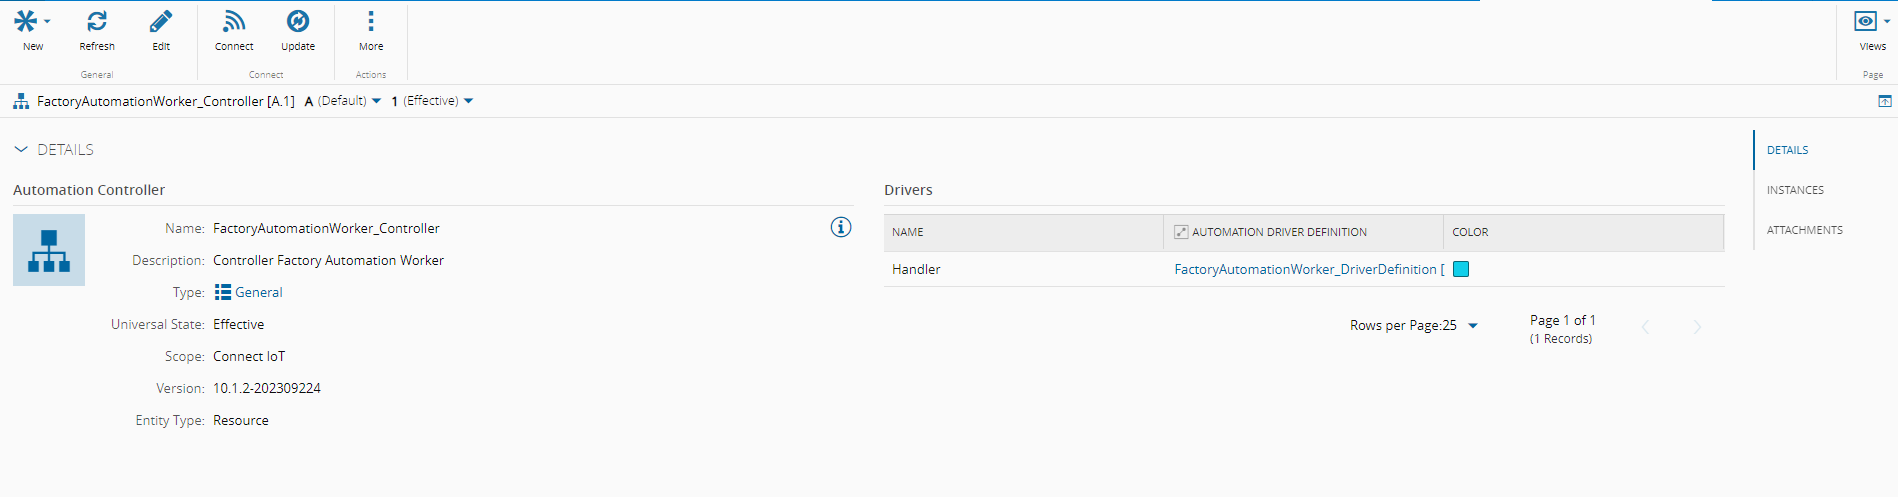Screen dimensions: 1898x497
Task: Expand the 1 (Effective) version dropdown
Action: pyautogui.click(x=432, y=101)
